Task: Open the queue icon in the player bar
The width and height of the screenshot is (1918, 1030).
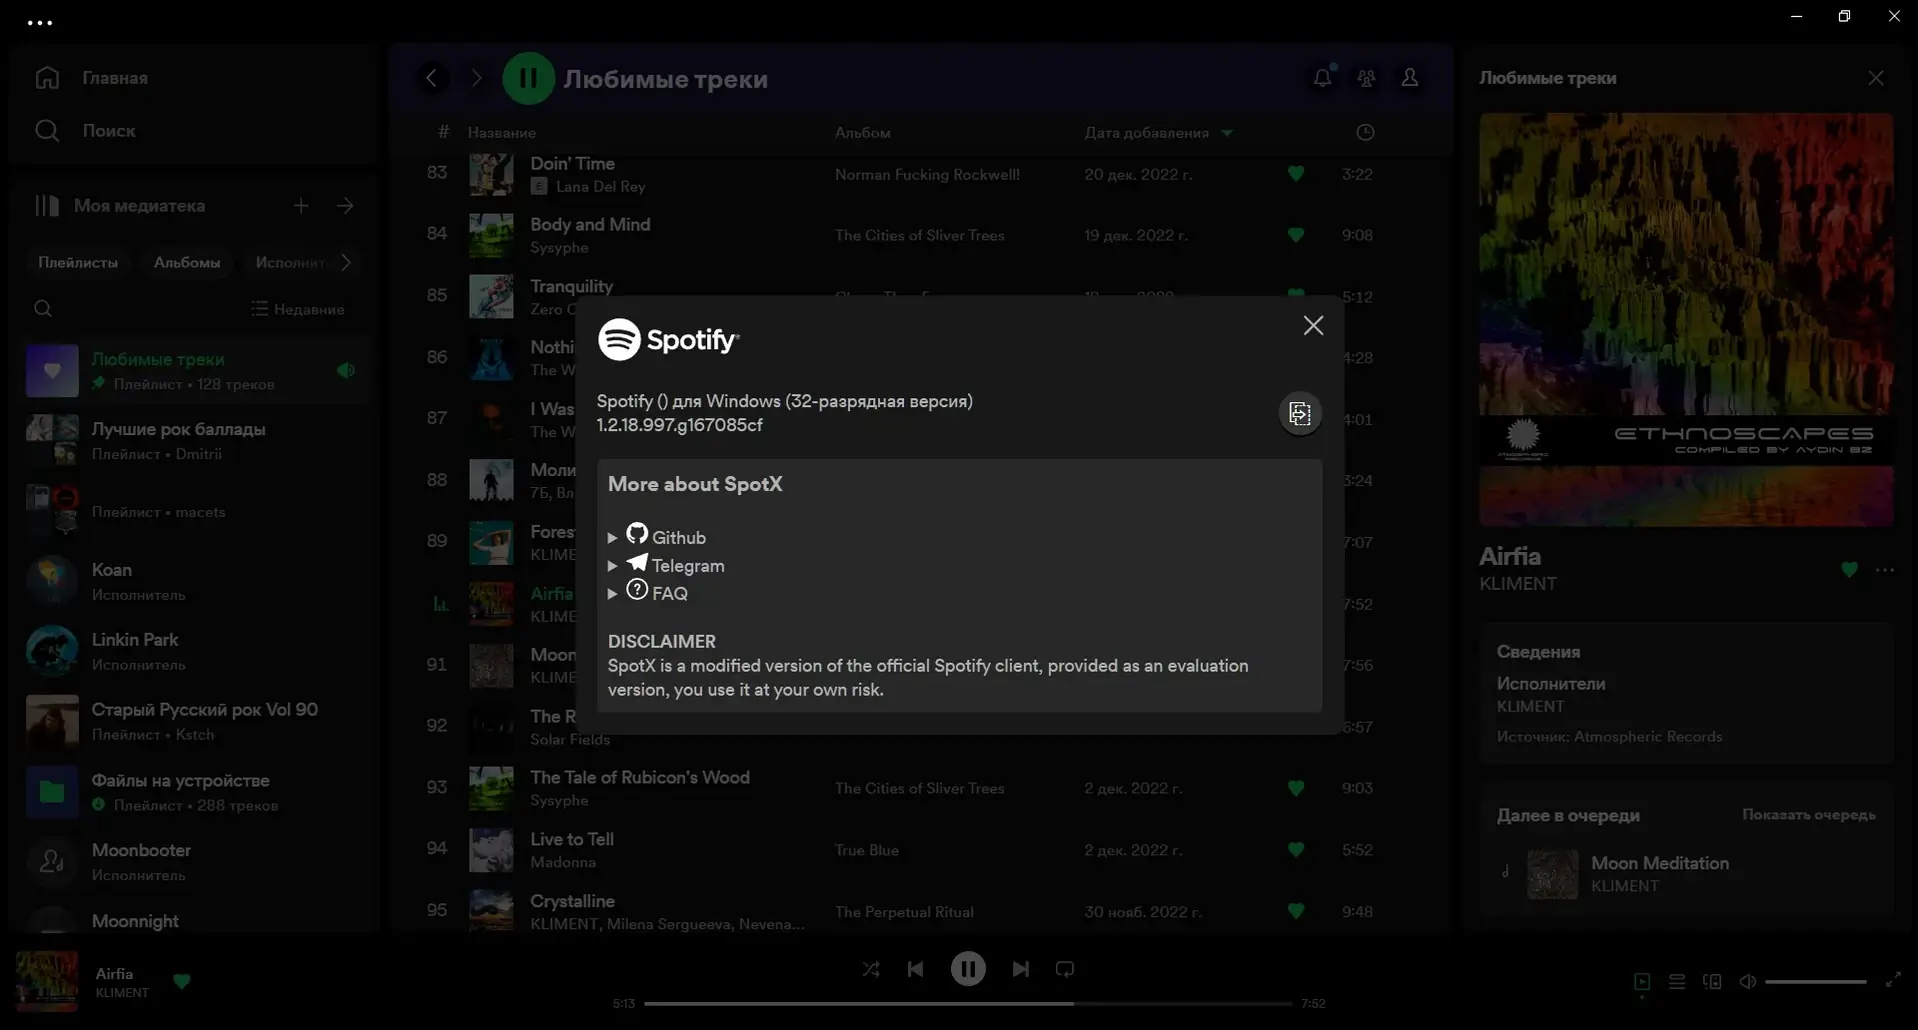Action: point(1677,982)
